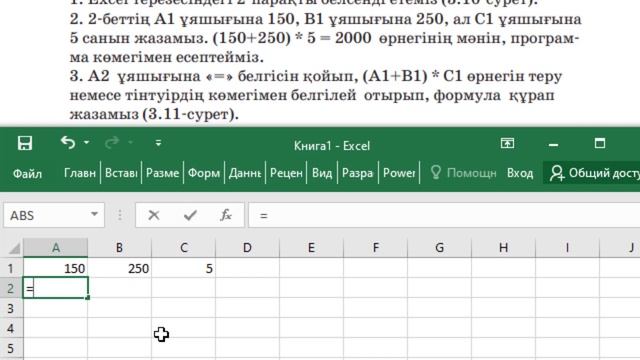Click cell C1 containing 5
The width and height of the screenshot is (640, 360).
point(184,268)
